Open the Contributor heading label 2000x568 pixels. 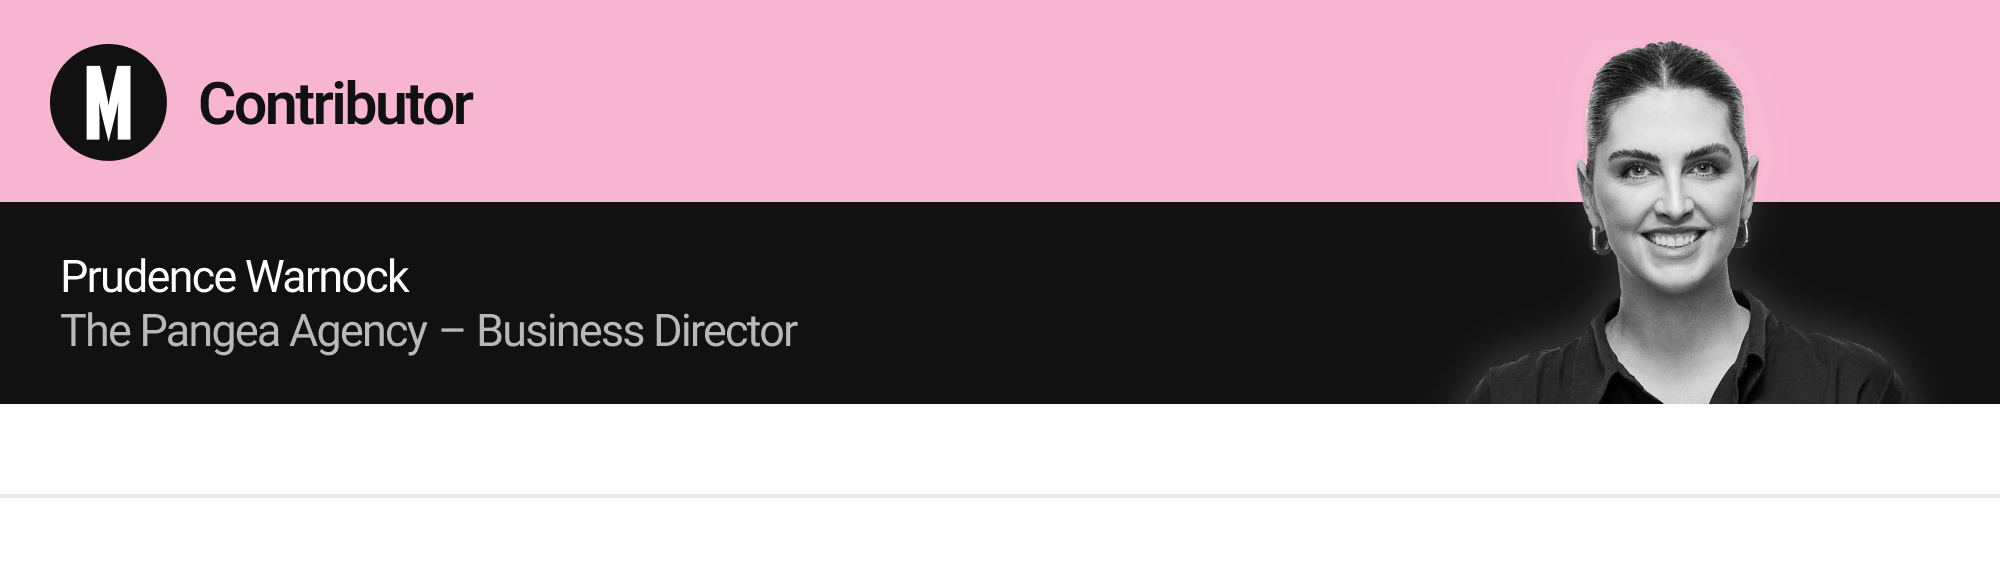335,104
